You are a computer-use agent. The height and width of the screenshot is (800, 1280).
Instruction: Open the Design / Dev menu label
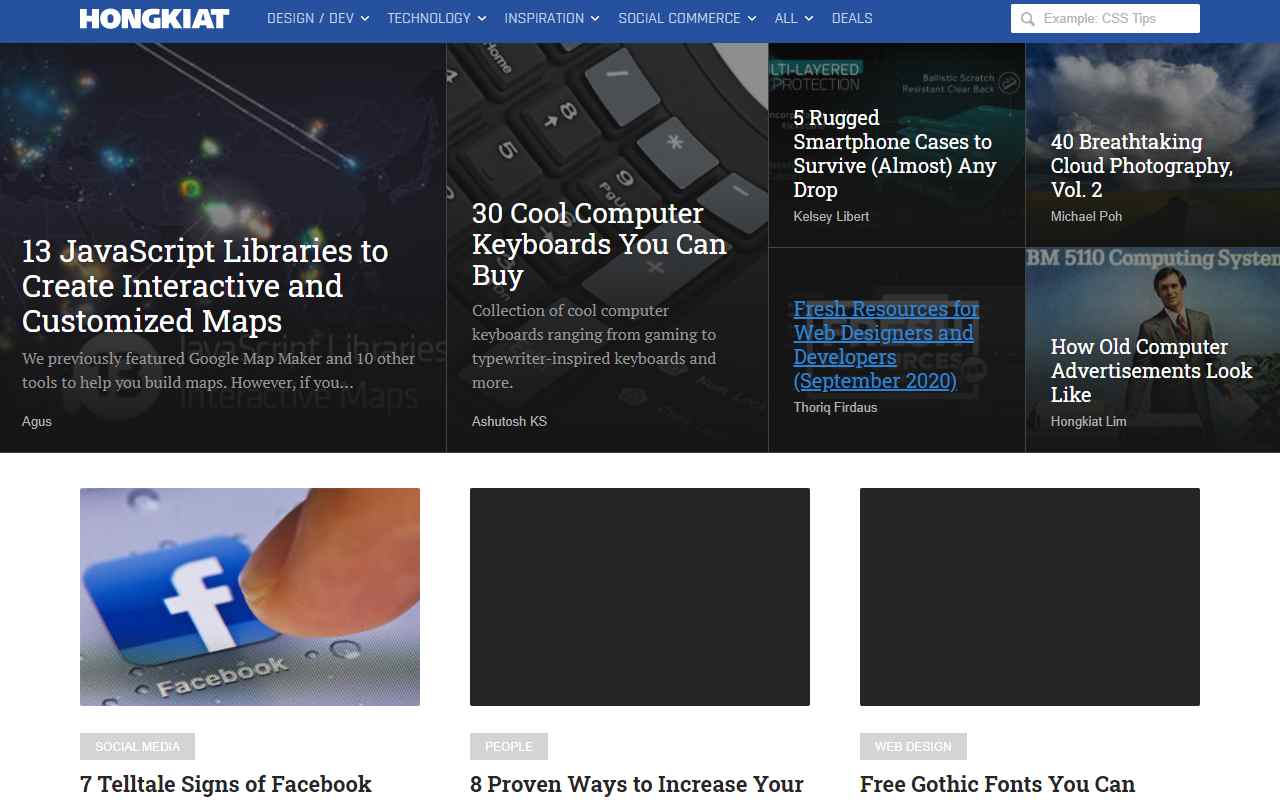pos(310,18)
